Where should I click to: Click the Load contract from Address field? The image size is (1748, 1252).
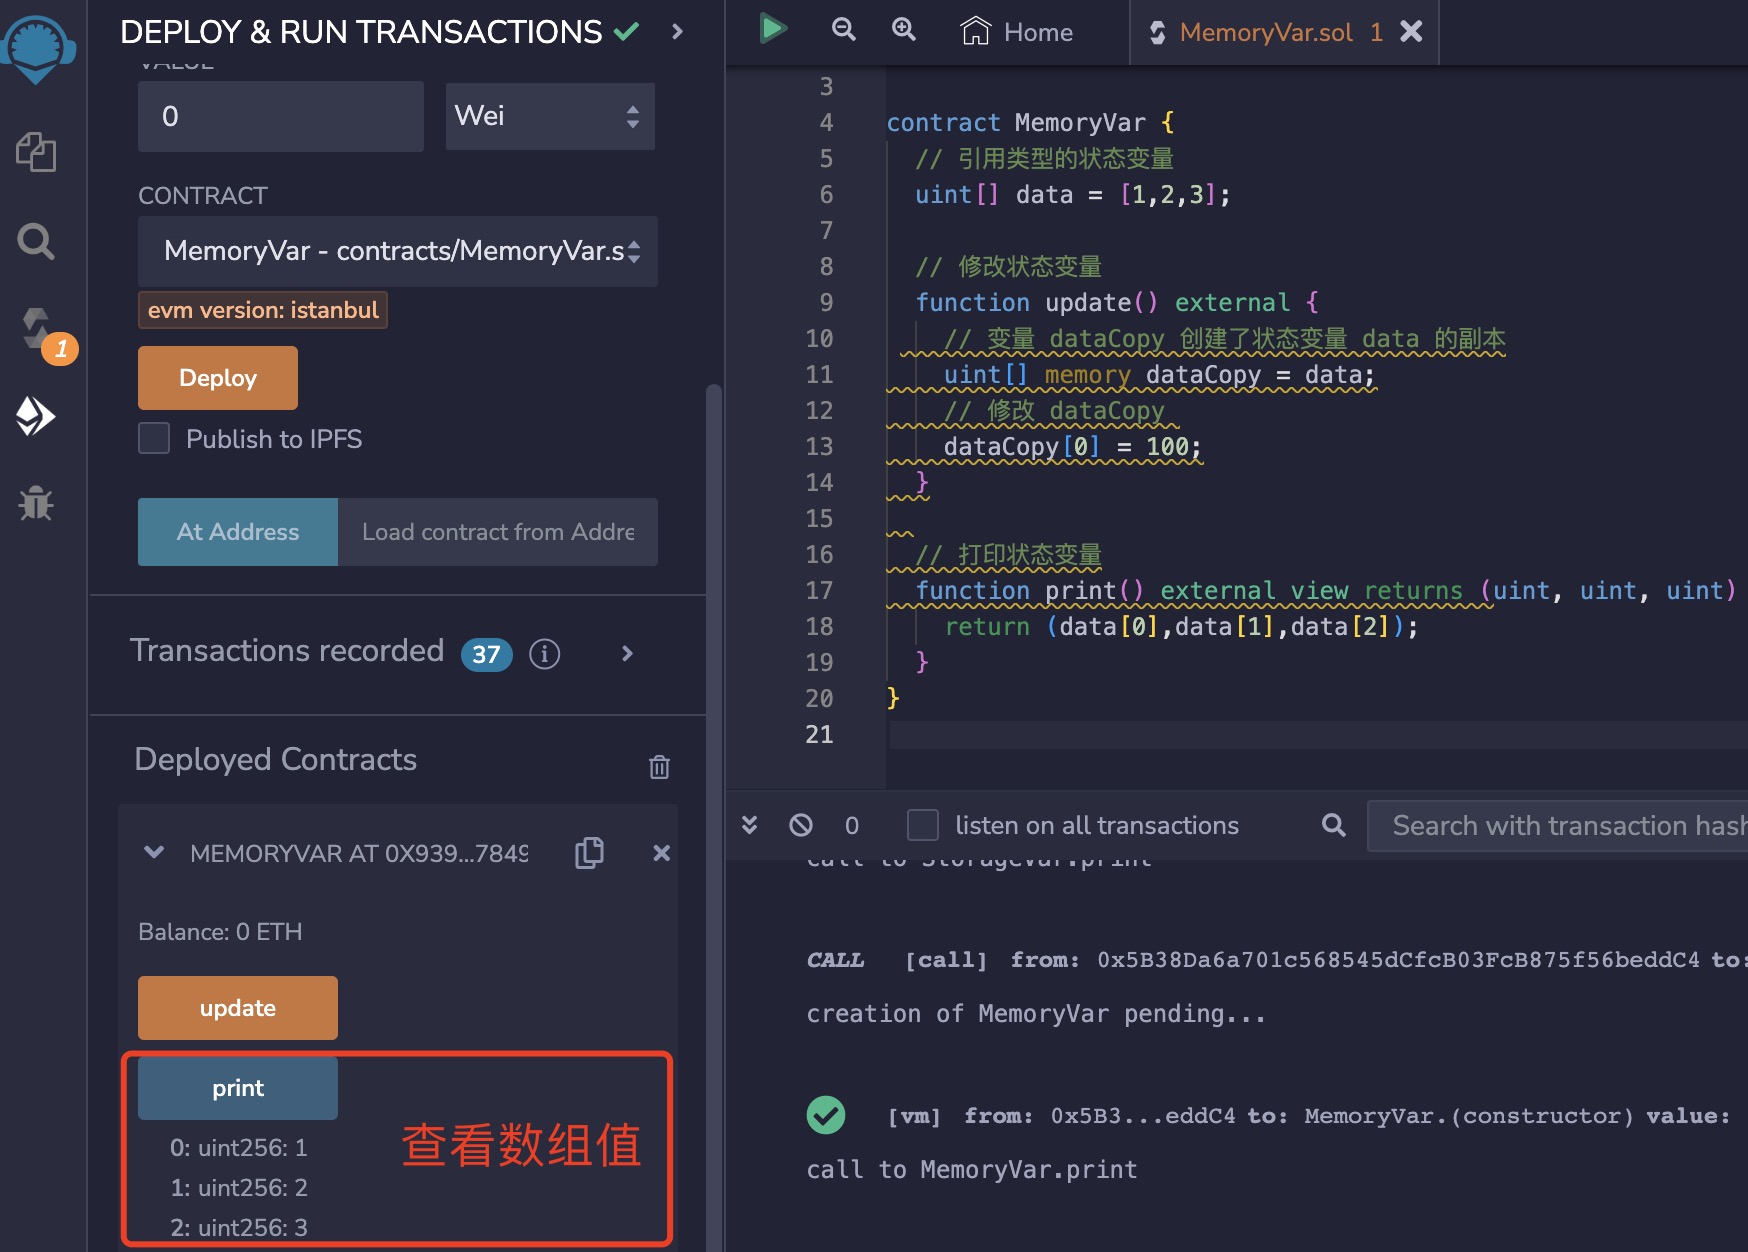coord(498,532)
